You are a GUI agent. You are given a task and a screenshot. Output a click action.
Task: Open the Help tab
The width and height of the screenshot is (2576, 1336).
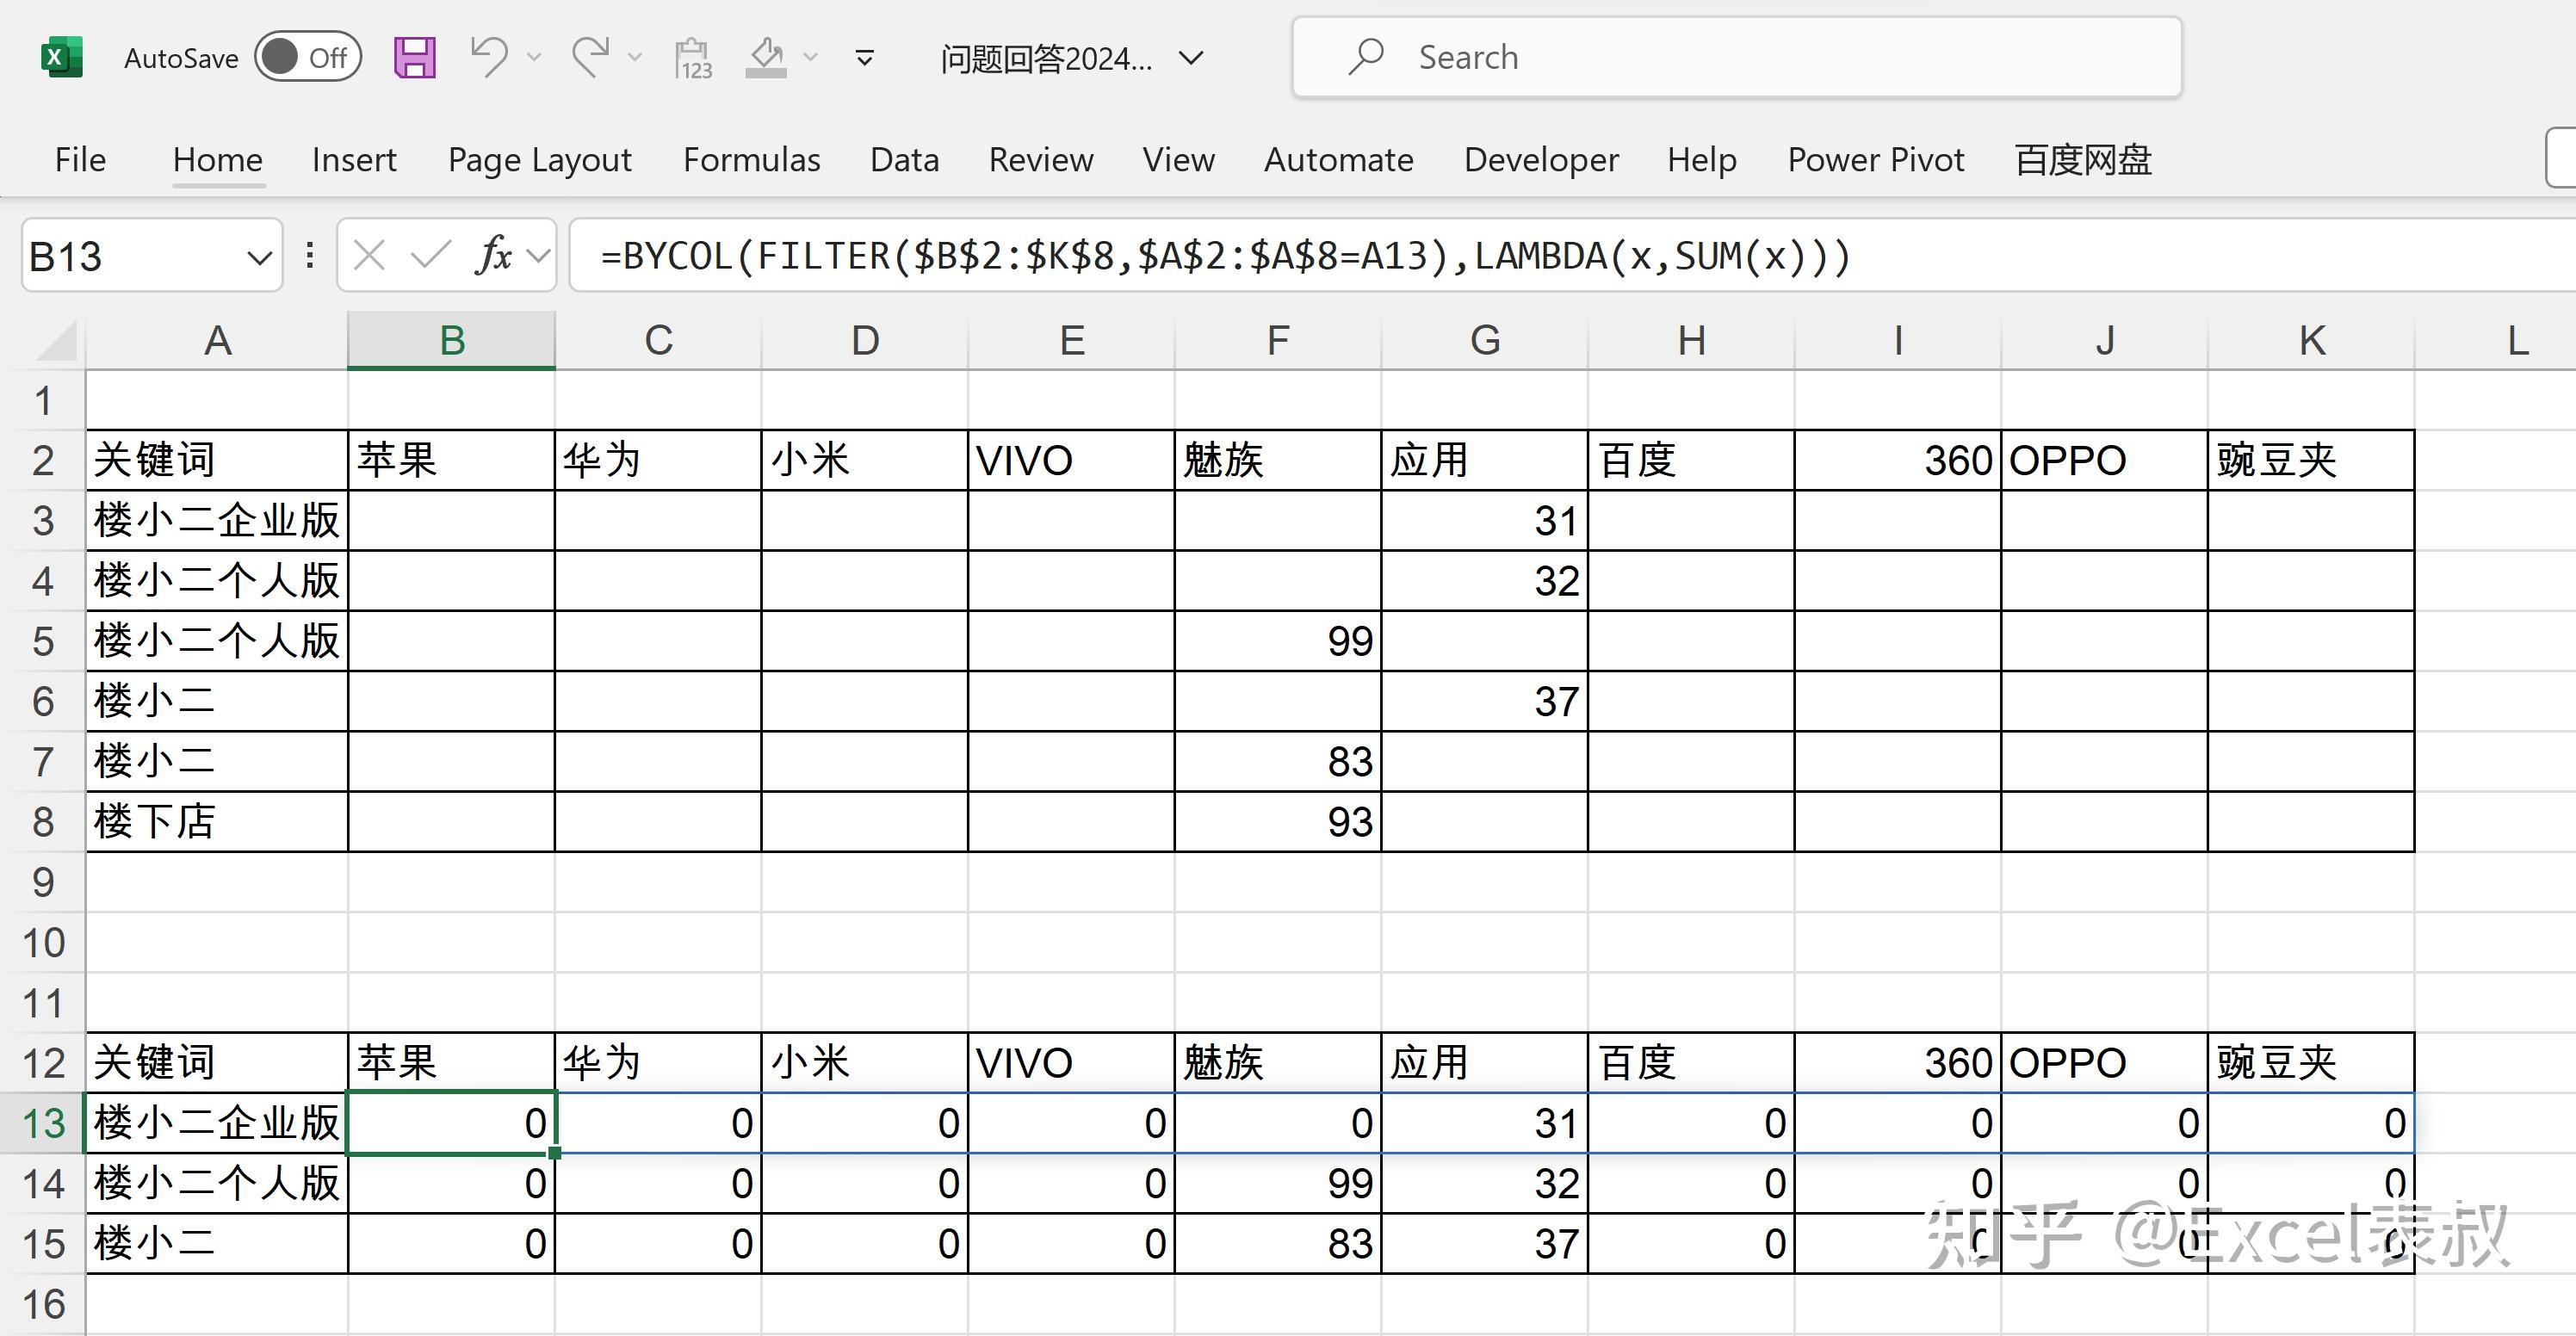(1702, 160)
